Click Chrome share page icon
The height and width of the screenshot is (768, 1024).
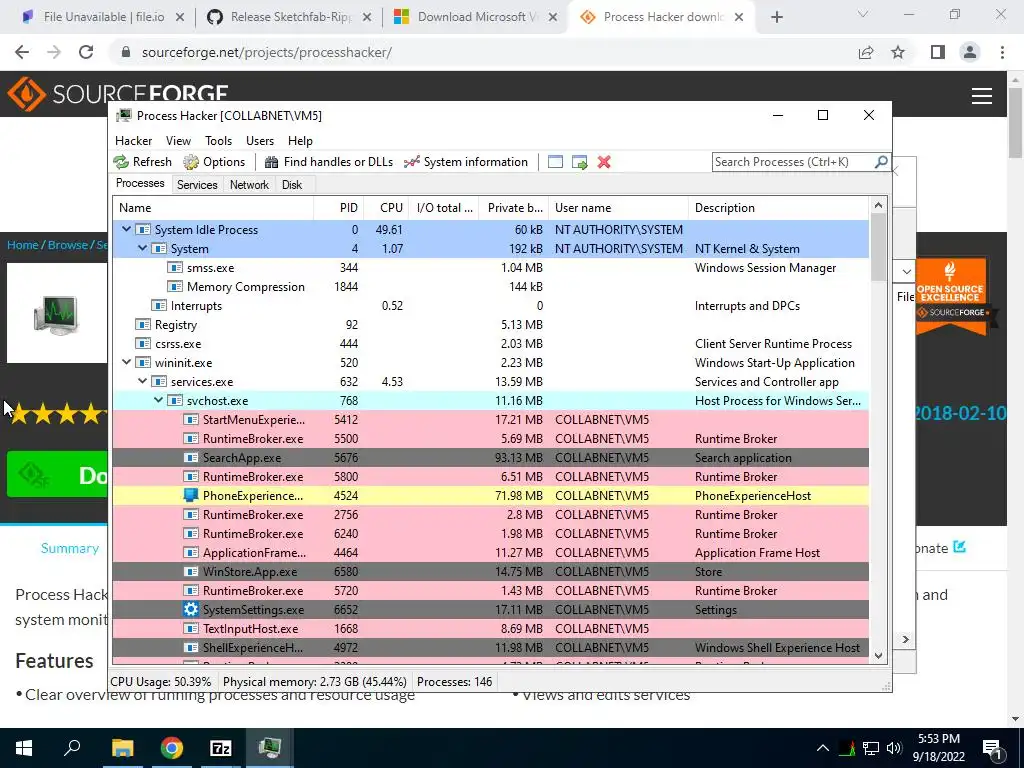[866, 52]
